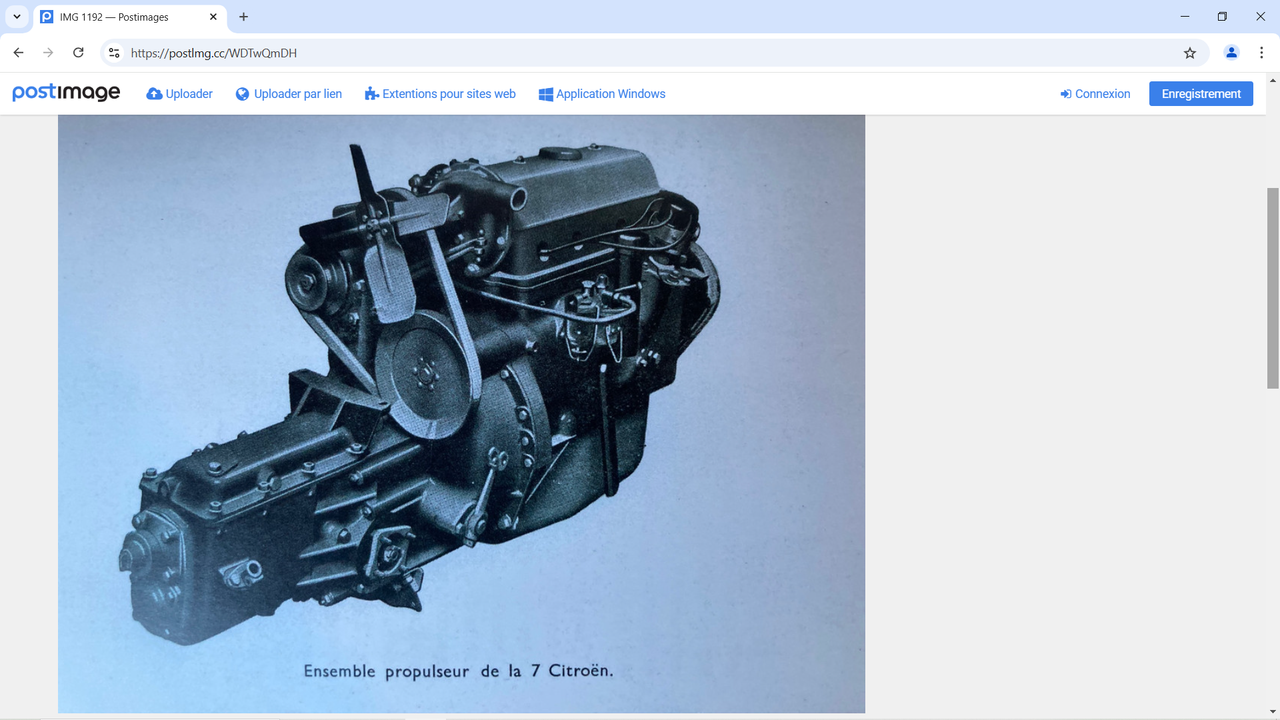Restore down the browser window

pyautogui.click(x=1222, y=17)
